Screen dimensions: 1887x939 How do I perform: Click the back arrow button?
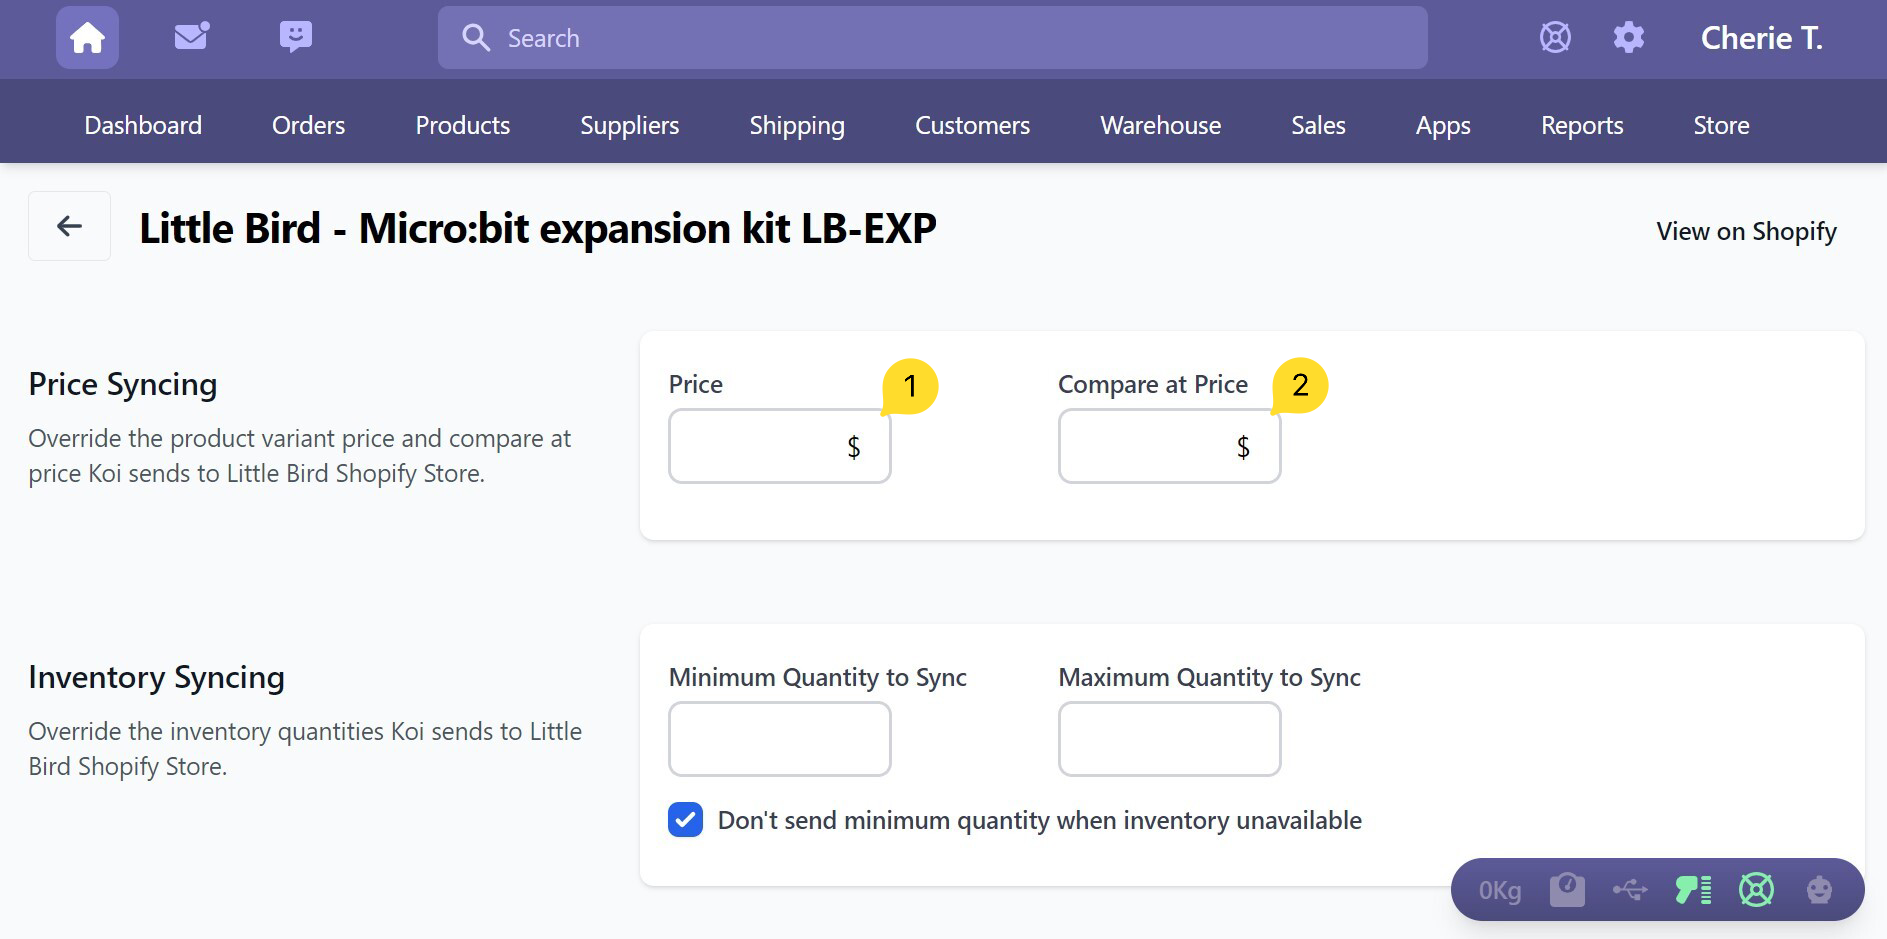click(x=69, y=226)
